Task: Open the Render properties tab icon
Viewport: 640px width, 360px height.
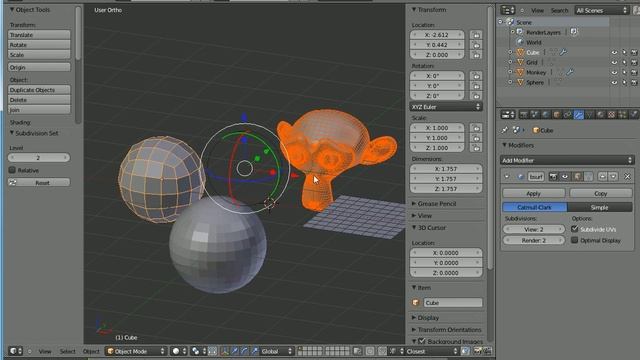Action: [x=523, y=115]
